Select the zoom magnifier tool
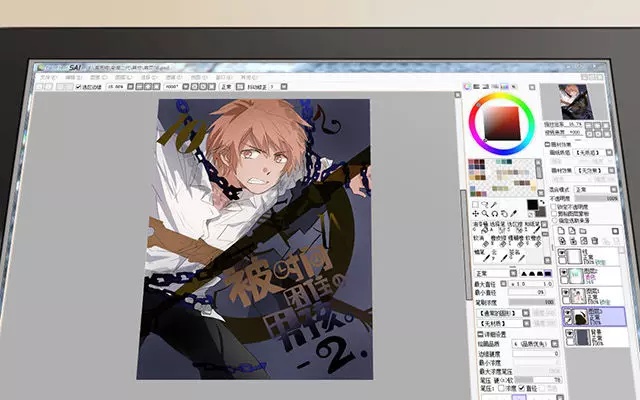This screenshot has width=640, height=400. click(483, 214)
